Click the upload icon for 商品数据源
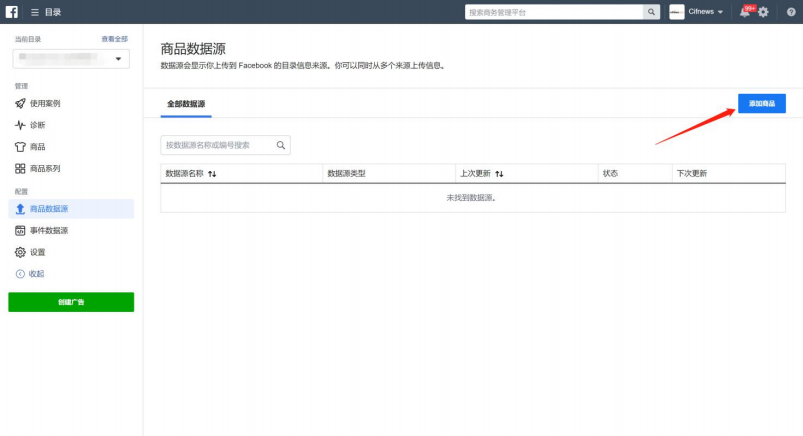The image size is (803, 436). pos(20,209)
